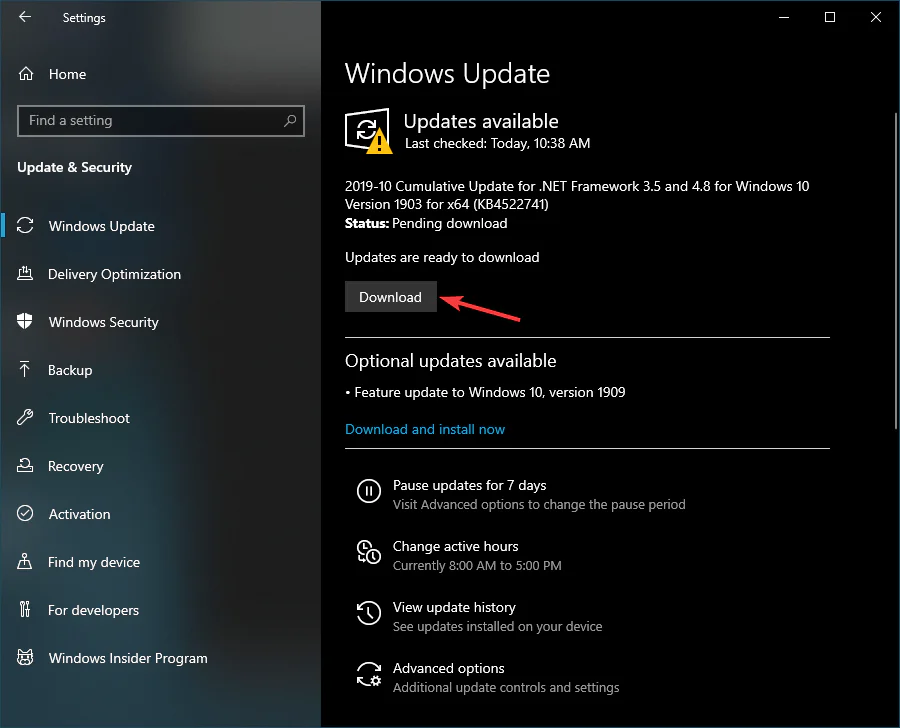The height and width of the screenshot is (728, 900).
Task: Click the update history clock icon
Action: coord(368,613)
